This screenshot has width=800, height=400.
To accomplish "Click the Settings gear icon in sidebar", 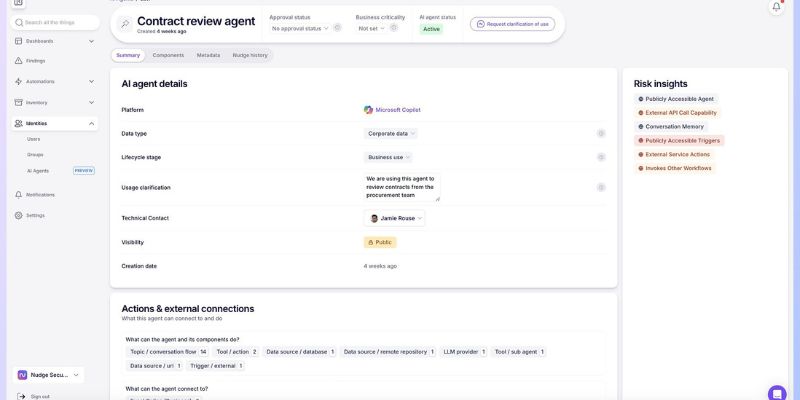I will (x=19, y=215).
